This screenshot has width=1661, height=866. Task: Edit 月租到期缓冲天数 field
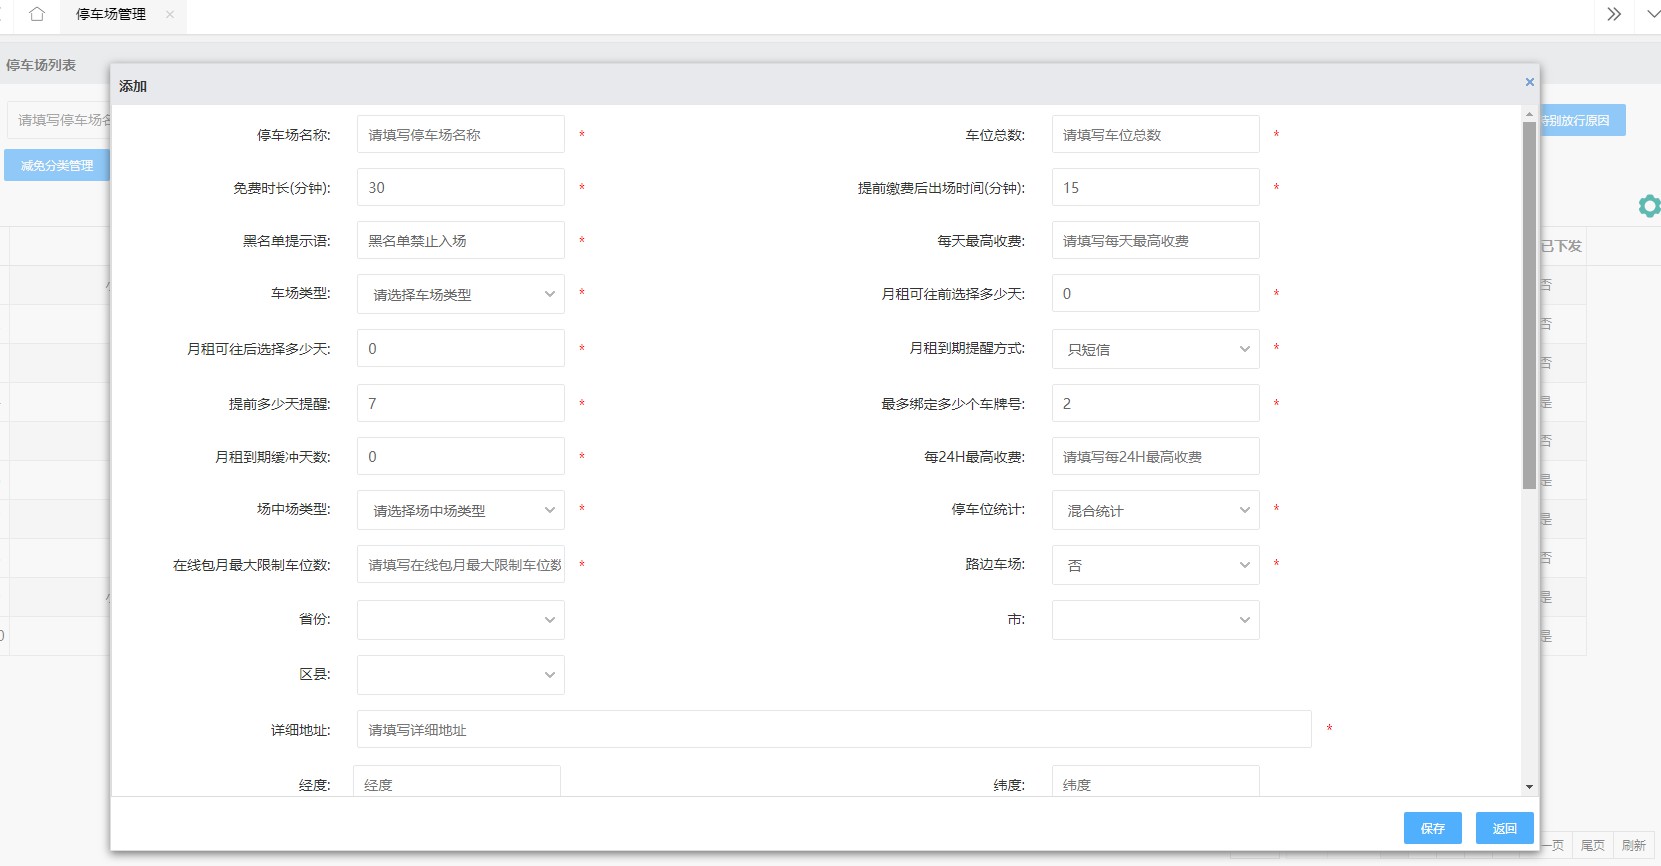(461, 456)
